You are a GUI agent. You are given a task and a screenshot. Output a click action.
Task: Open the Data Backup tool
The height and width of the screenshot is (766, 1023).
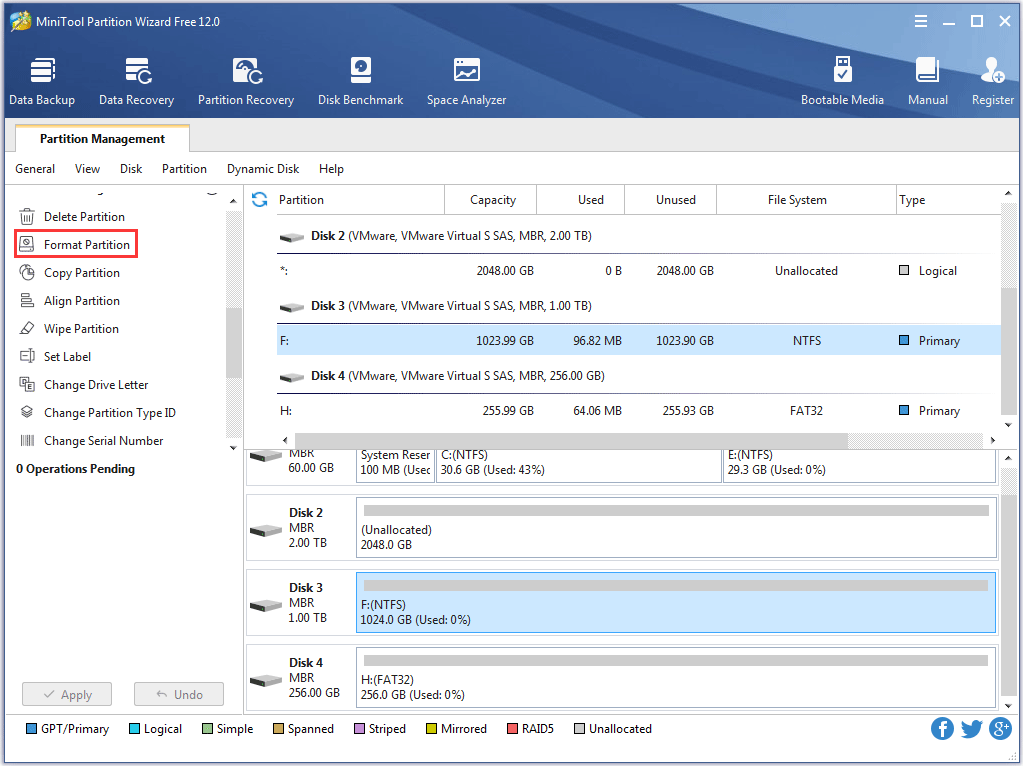coord(42,82)
